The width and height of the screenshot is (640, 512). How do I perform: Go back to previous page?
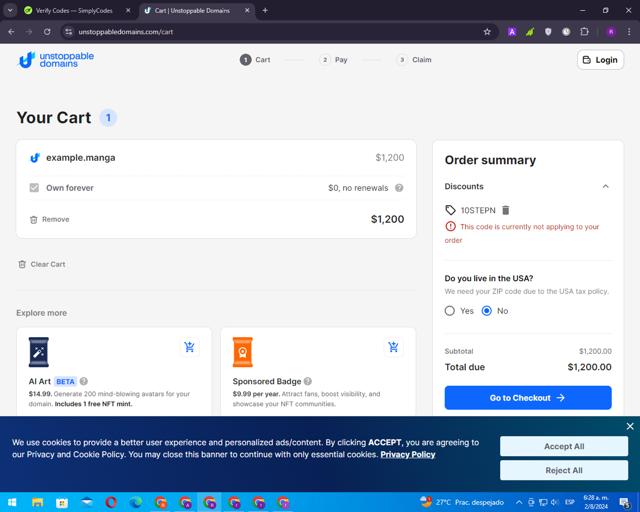click(11, 32)
